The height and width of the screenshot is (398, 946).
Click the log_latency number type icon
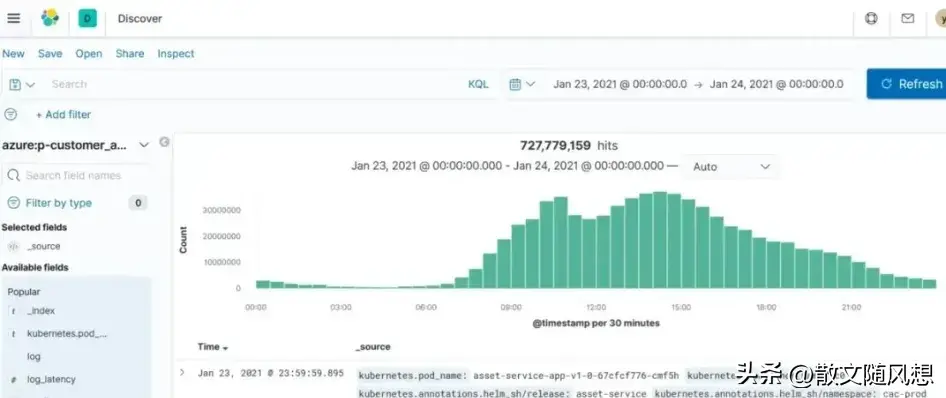(13, 380)
